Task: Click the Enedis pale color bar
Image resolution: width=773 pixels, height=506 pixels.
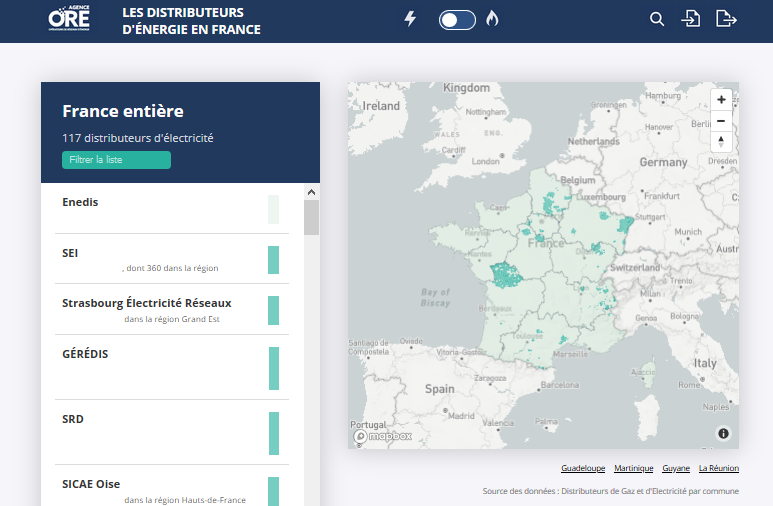Action: tap(274, 210)
